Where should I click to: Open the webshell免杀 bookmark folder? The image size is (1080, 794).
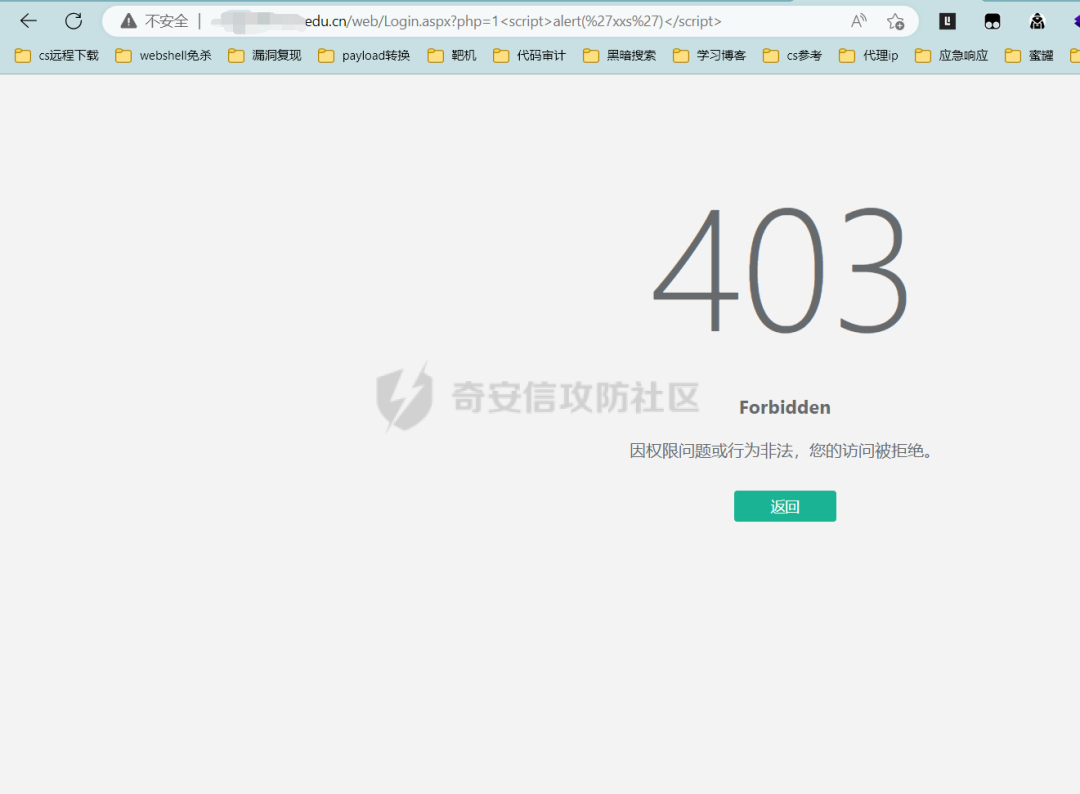click(163, 56)
